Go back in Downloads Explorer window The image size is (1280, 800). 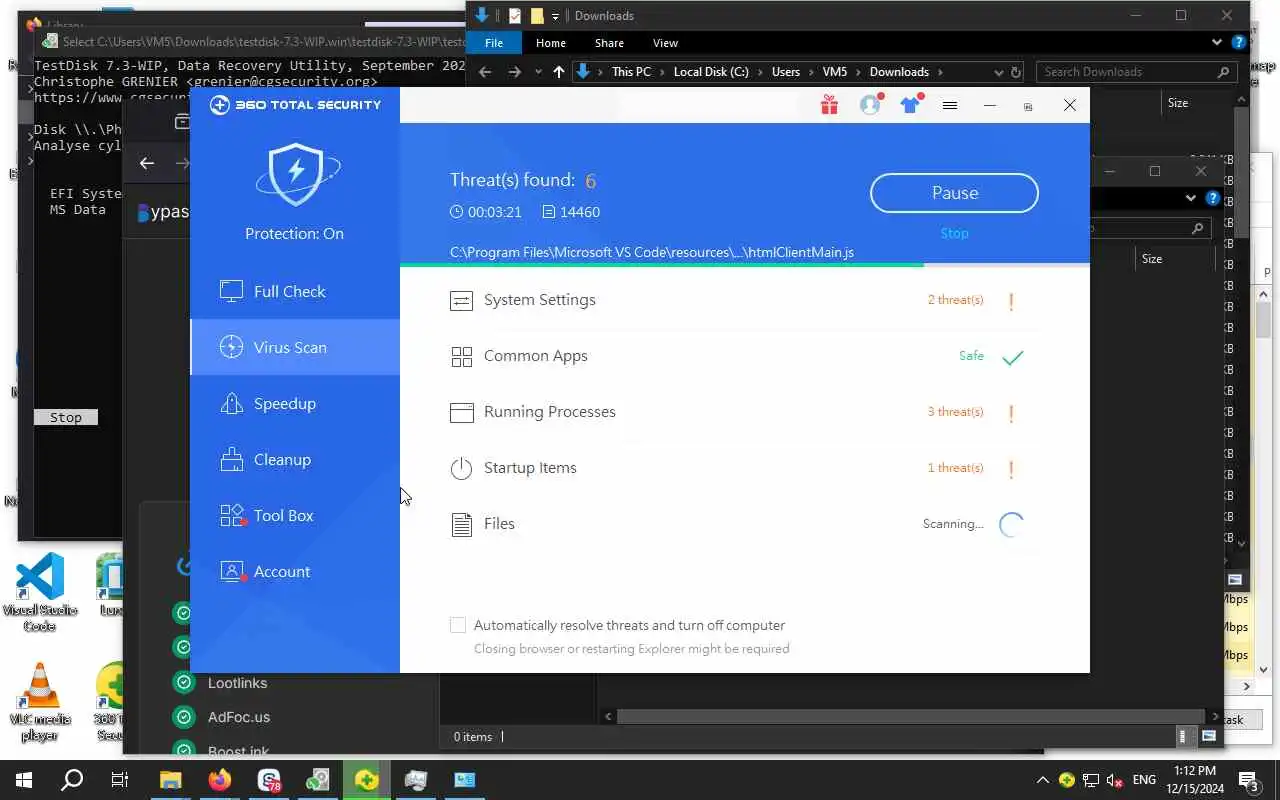(x=485, y=72)
